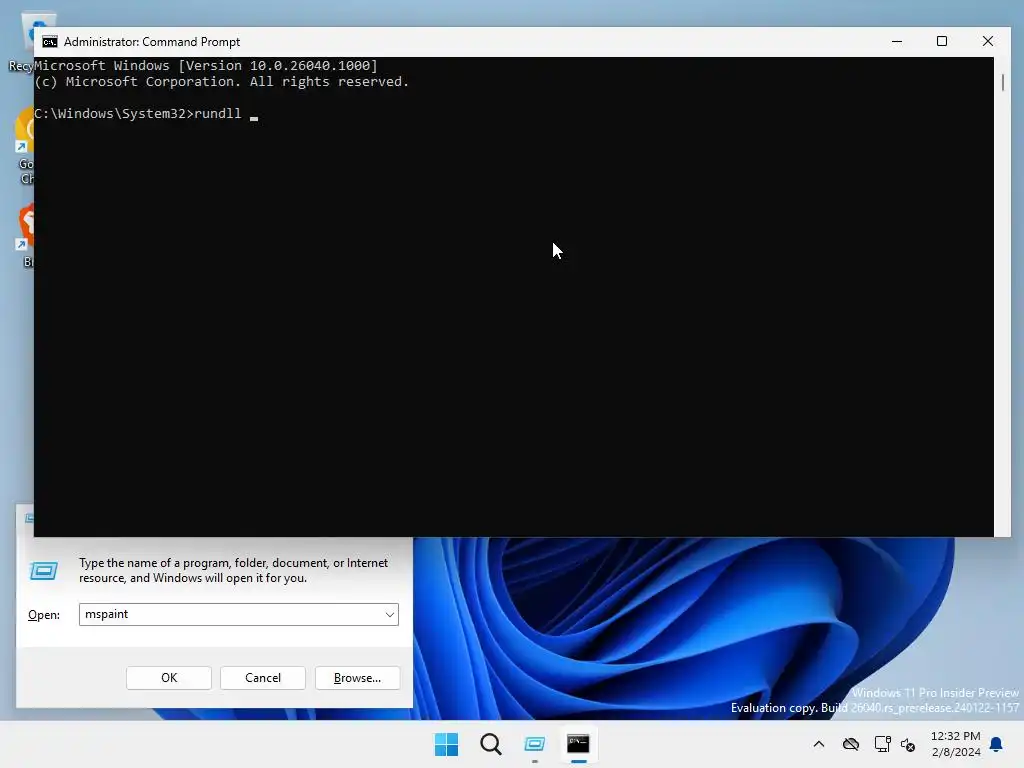The height and width of the screenshot is (768, 1024).
Task: Click the Microsoft Windows version line
Action: point(206,65)
